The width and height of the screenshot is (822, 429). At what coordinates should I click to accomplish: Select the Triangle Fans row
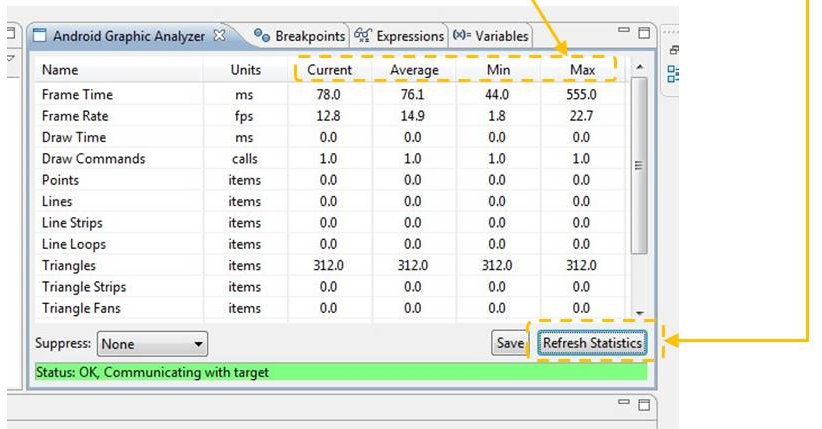(x=330, y=308)
